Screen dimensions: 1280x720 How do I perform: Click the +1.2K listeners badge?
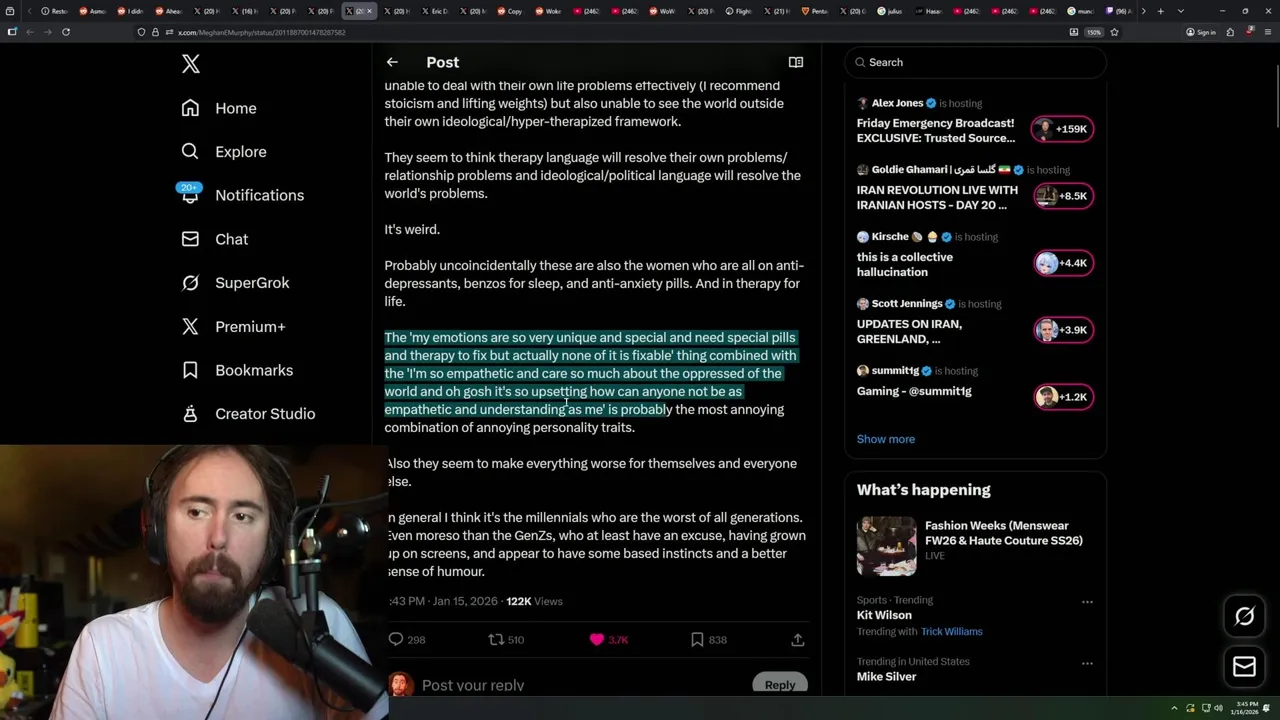point(1063,397)
